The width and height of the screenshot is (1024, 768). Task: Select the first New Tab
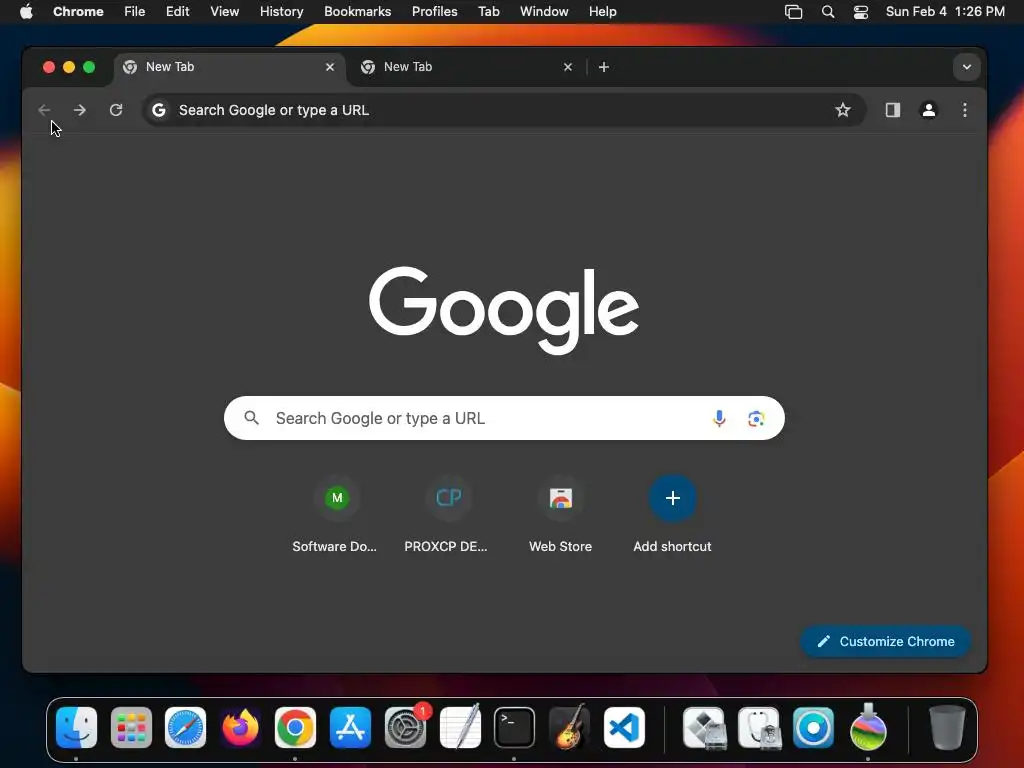point(229,67)
